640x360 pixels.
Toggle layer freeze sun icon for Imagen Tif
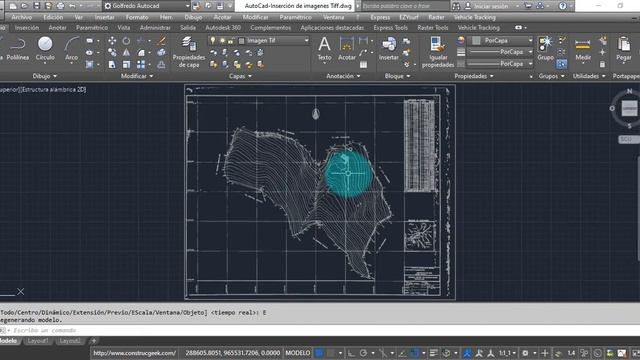click(x=222, y=40)
